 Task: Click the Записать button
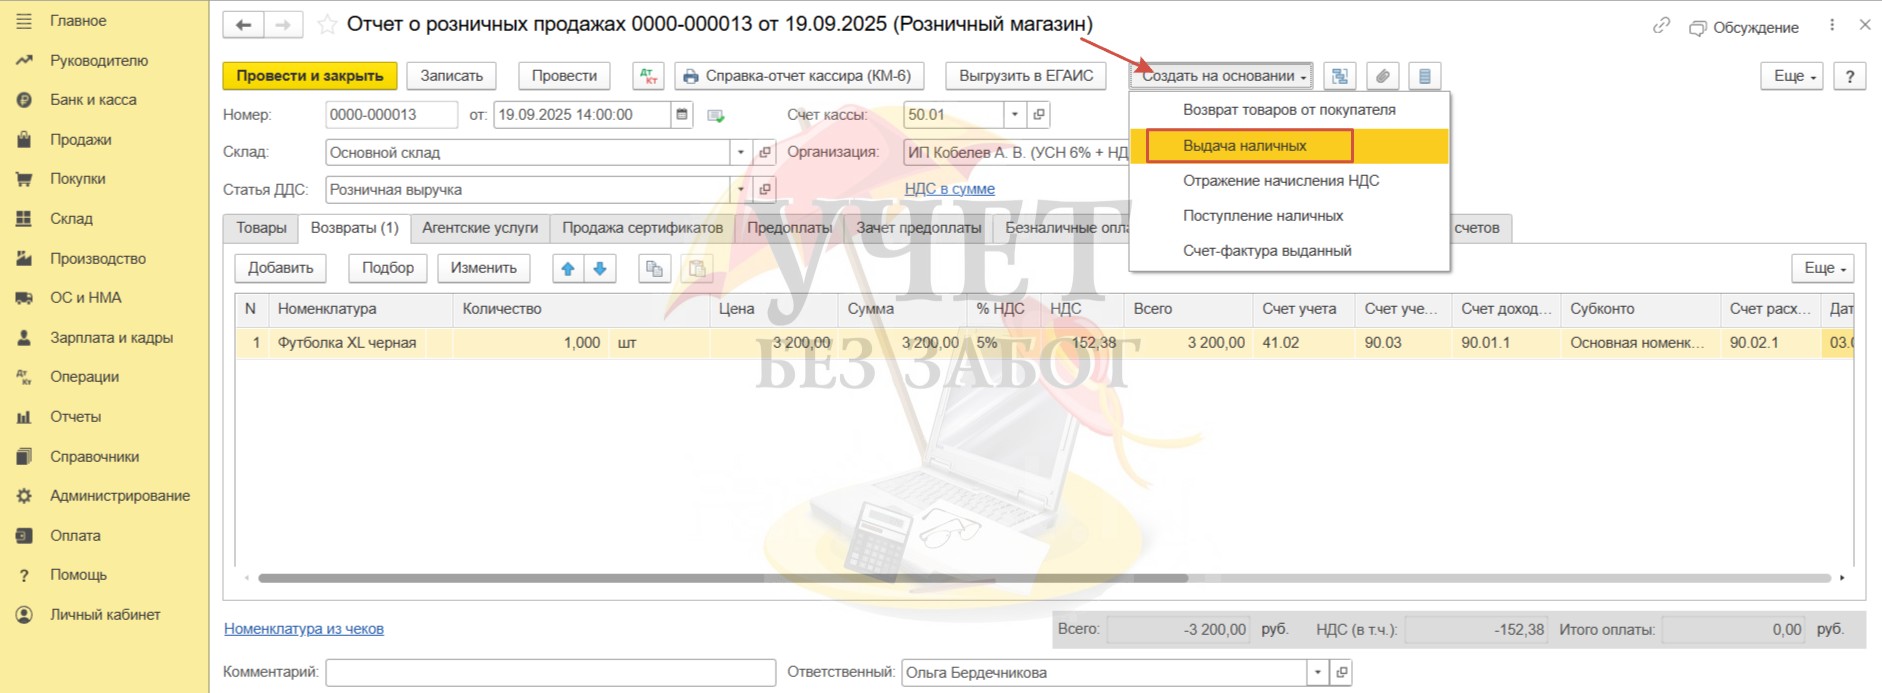click(451, 76)
